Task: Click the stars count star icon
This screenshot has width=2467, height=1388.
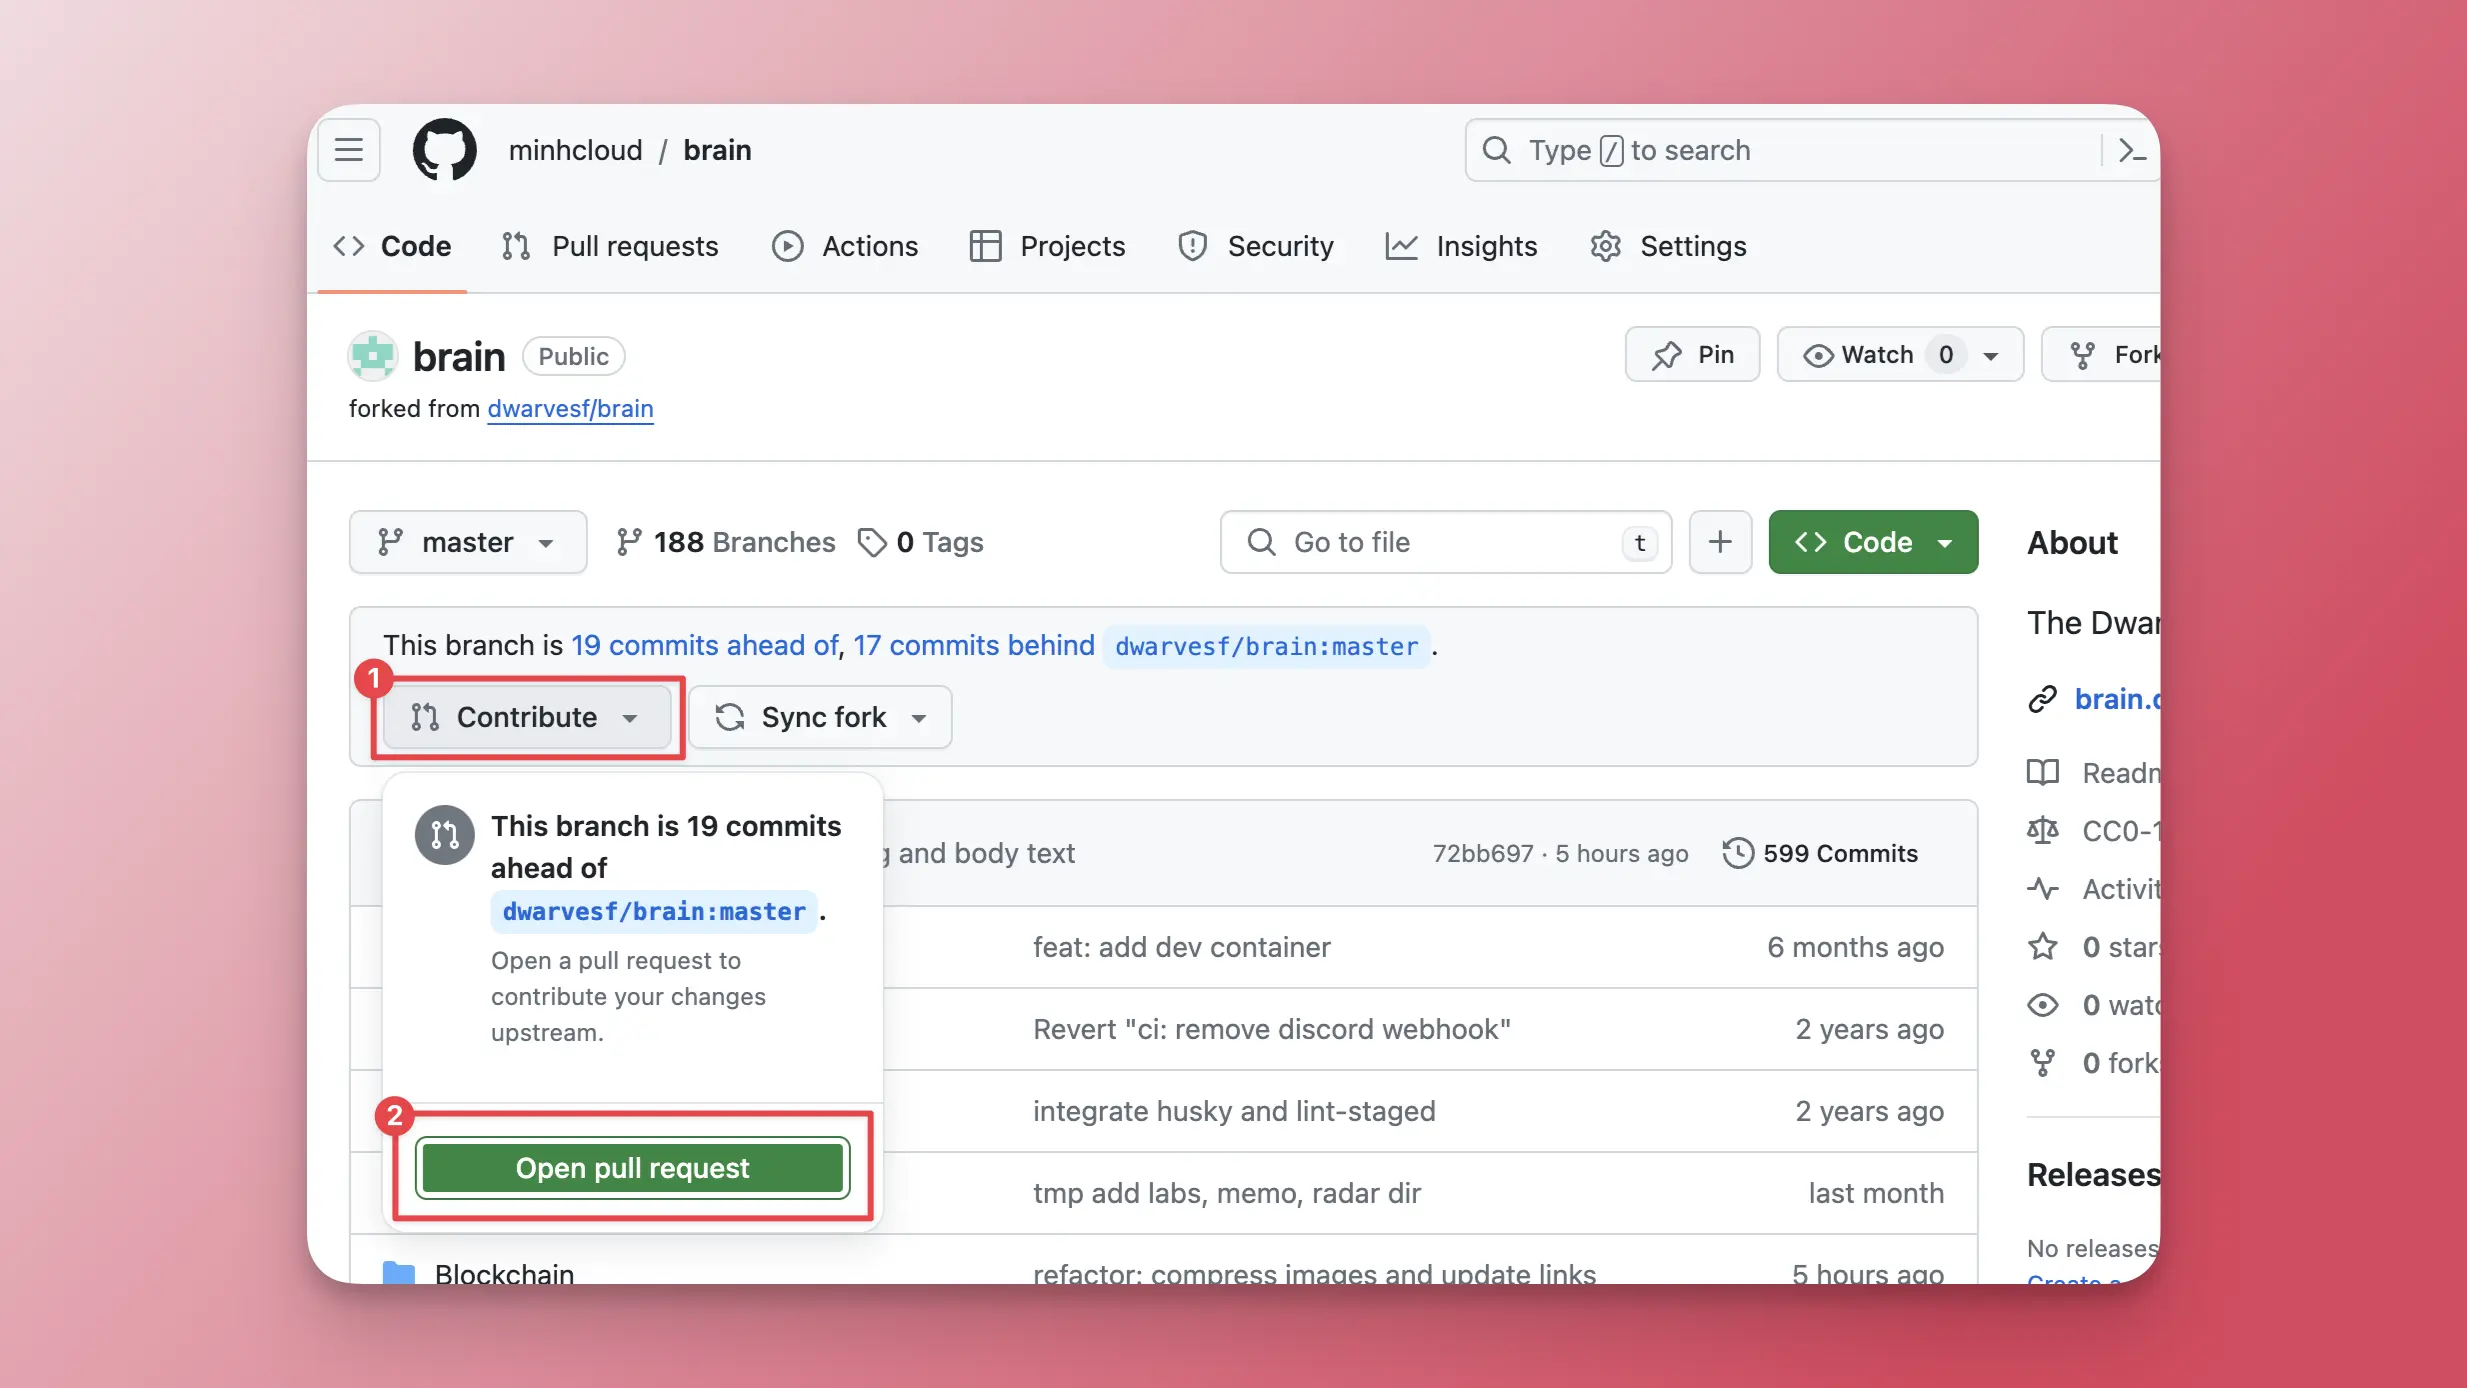Action: (x=2043, y=946)
